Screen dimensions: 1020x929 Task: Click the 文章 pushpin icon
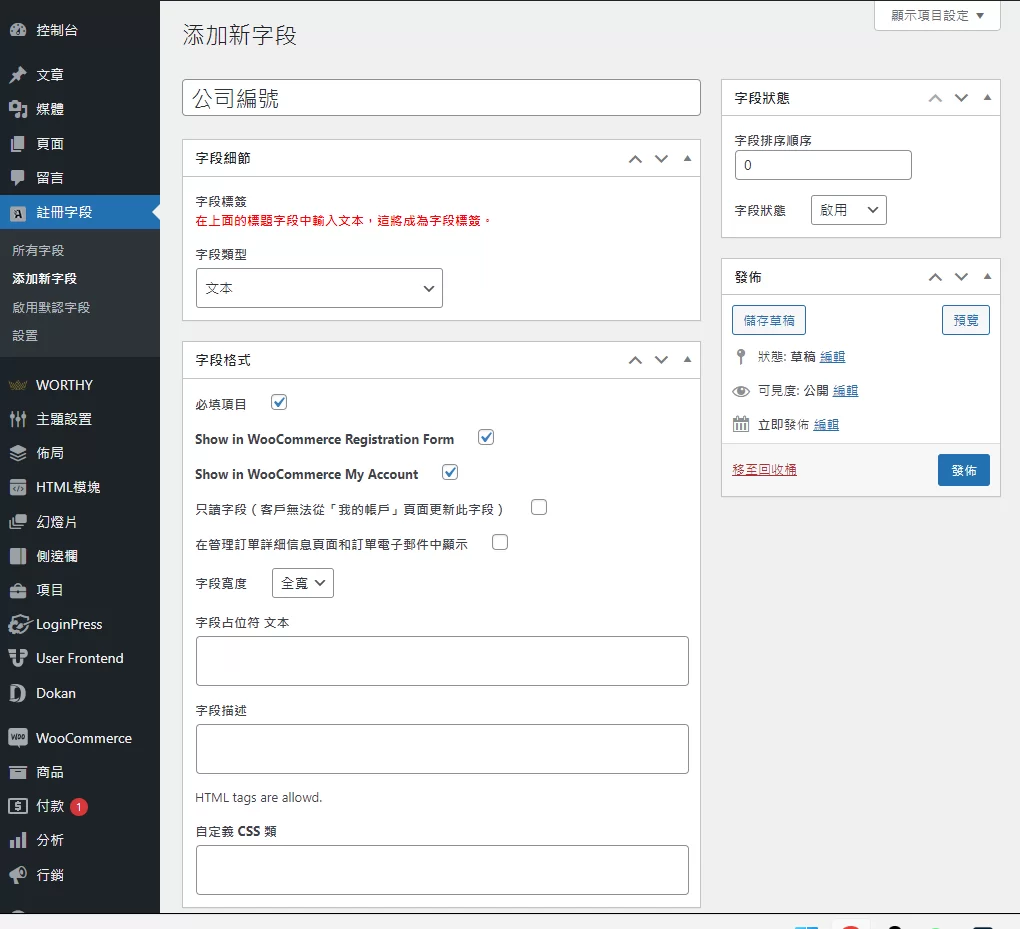pos(18,75)
